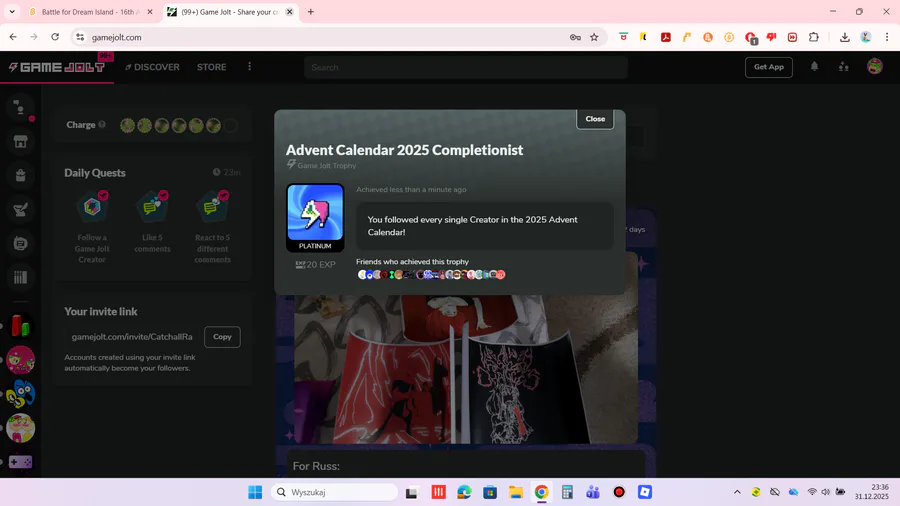This screenshot has width=900, height=506.
Task: Reload the gamejolt.com page
Action: 55,37
